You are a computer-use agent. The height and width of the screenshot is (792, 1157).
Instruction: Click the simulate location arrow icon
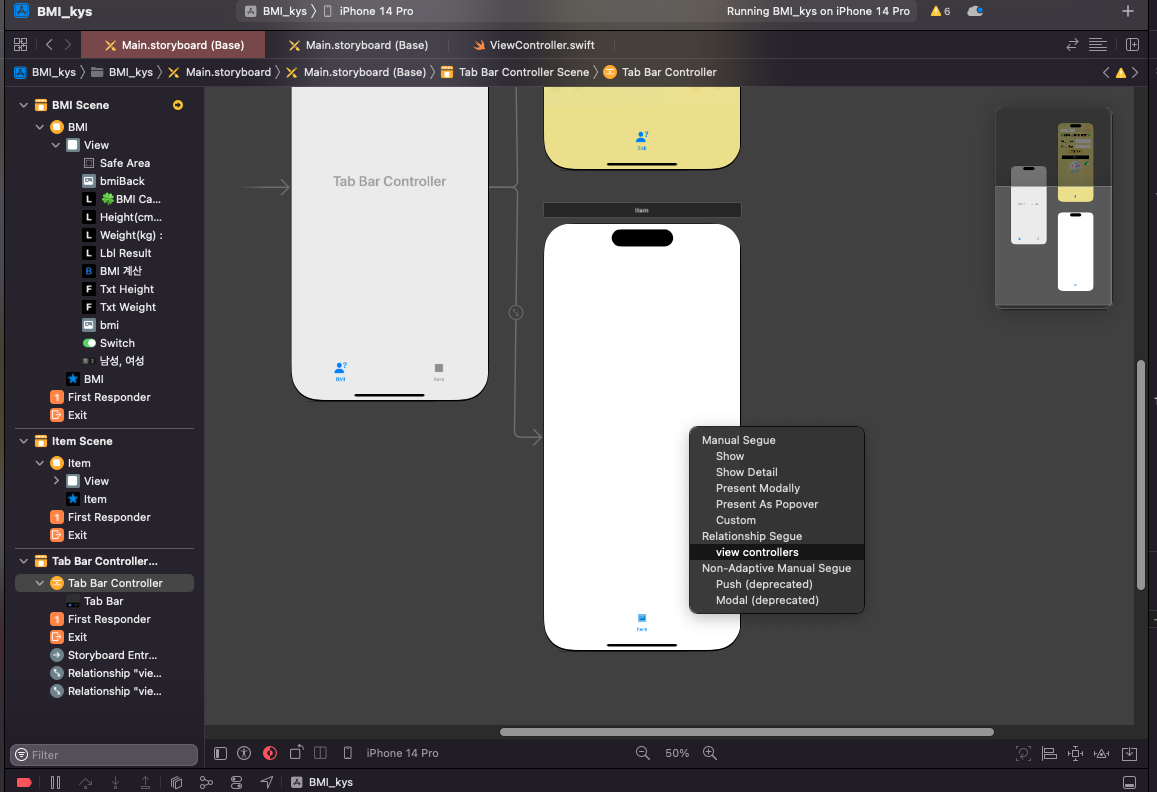266,782
